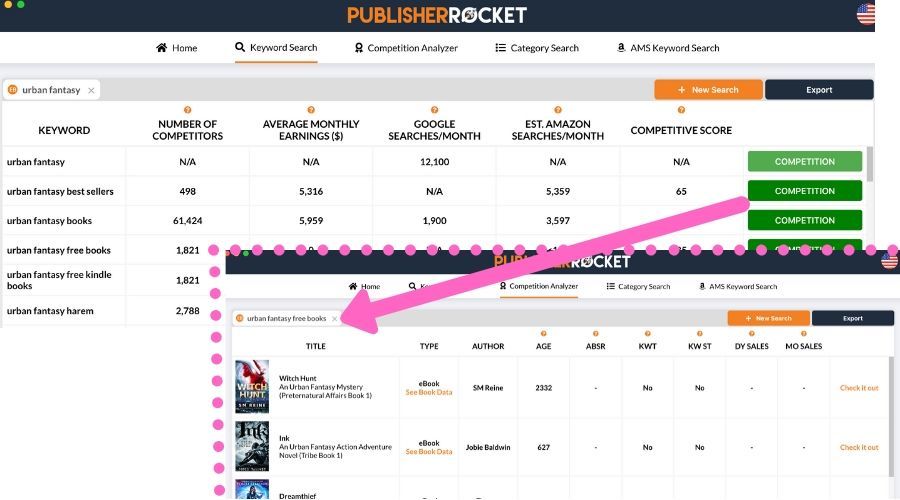Click help icon above the ABSR column
This screenshot has height=500, width=900.
595,334
